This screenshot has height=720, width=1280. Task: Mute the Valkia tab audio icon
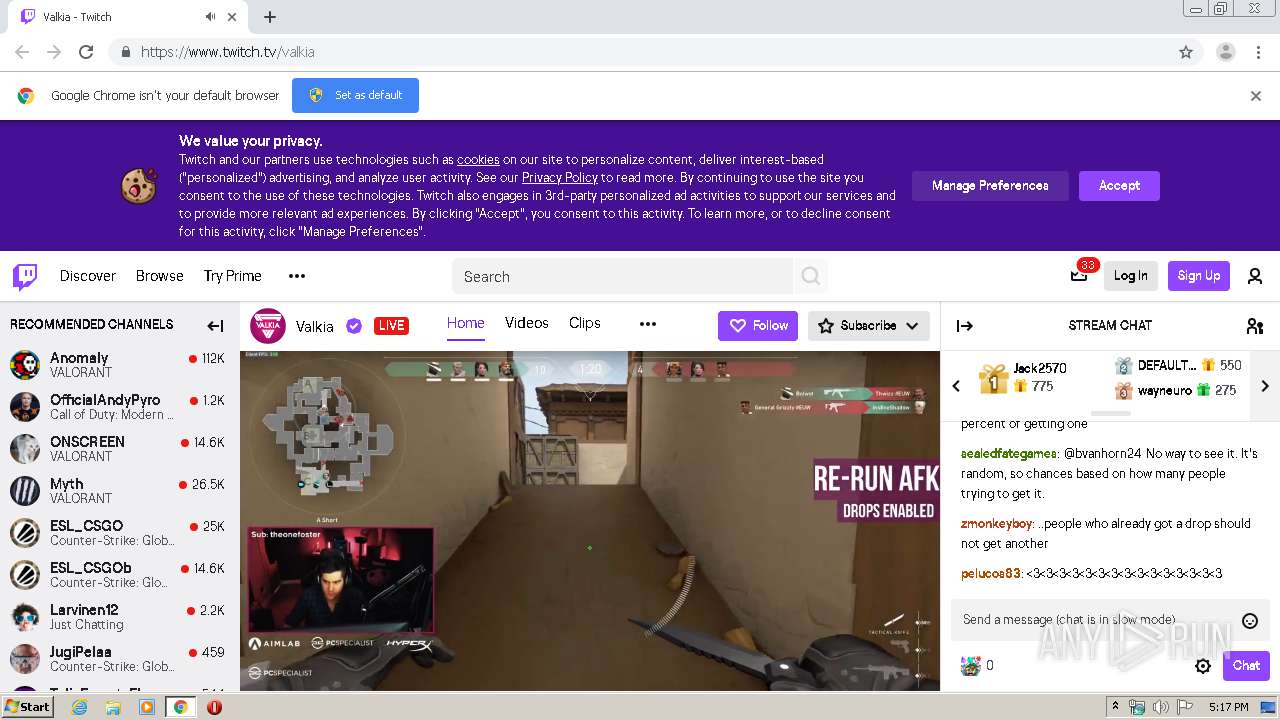pos(210,17)
